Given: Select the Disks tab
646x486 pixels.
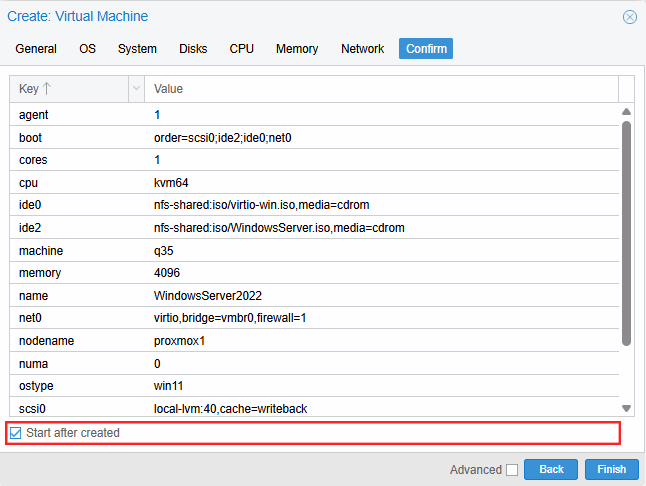Looking at the screenshot, I should (x=193, y=49).
